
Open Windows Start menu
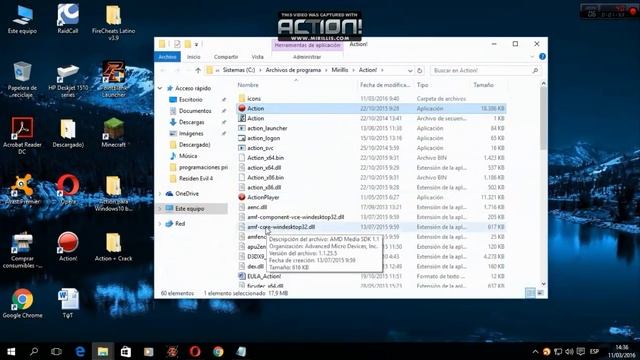[x=11, y=351]
